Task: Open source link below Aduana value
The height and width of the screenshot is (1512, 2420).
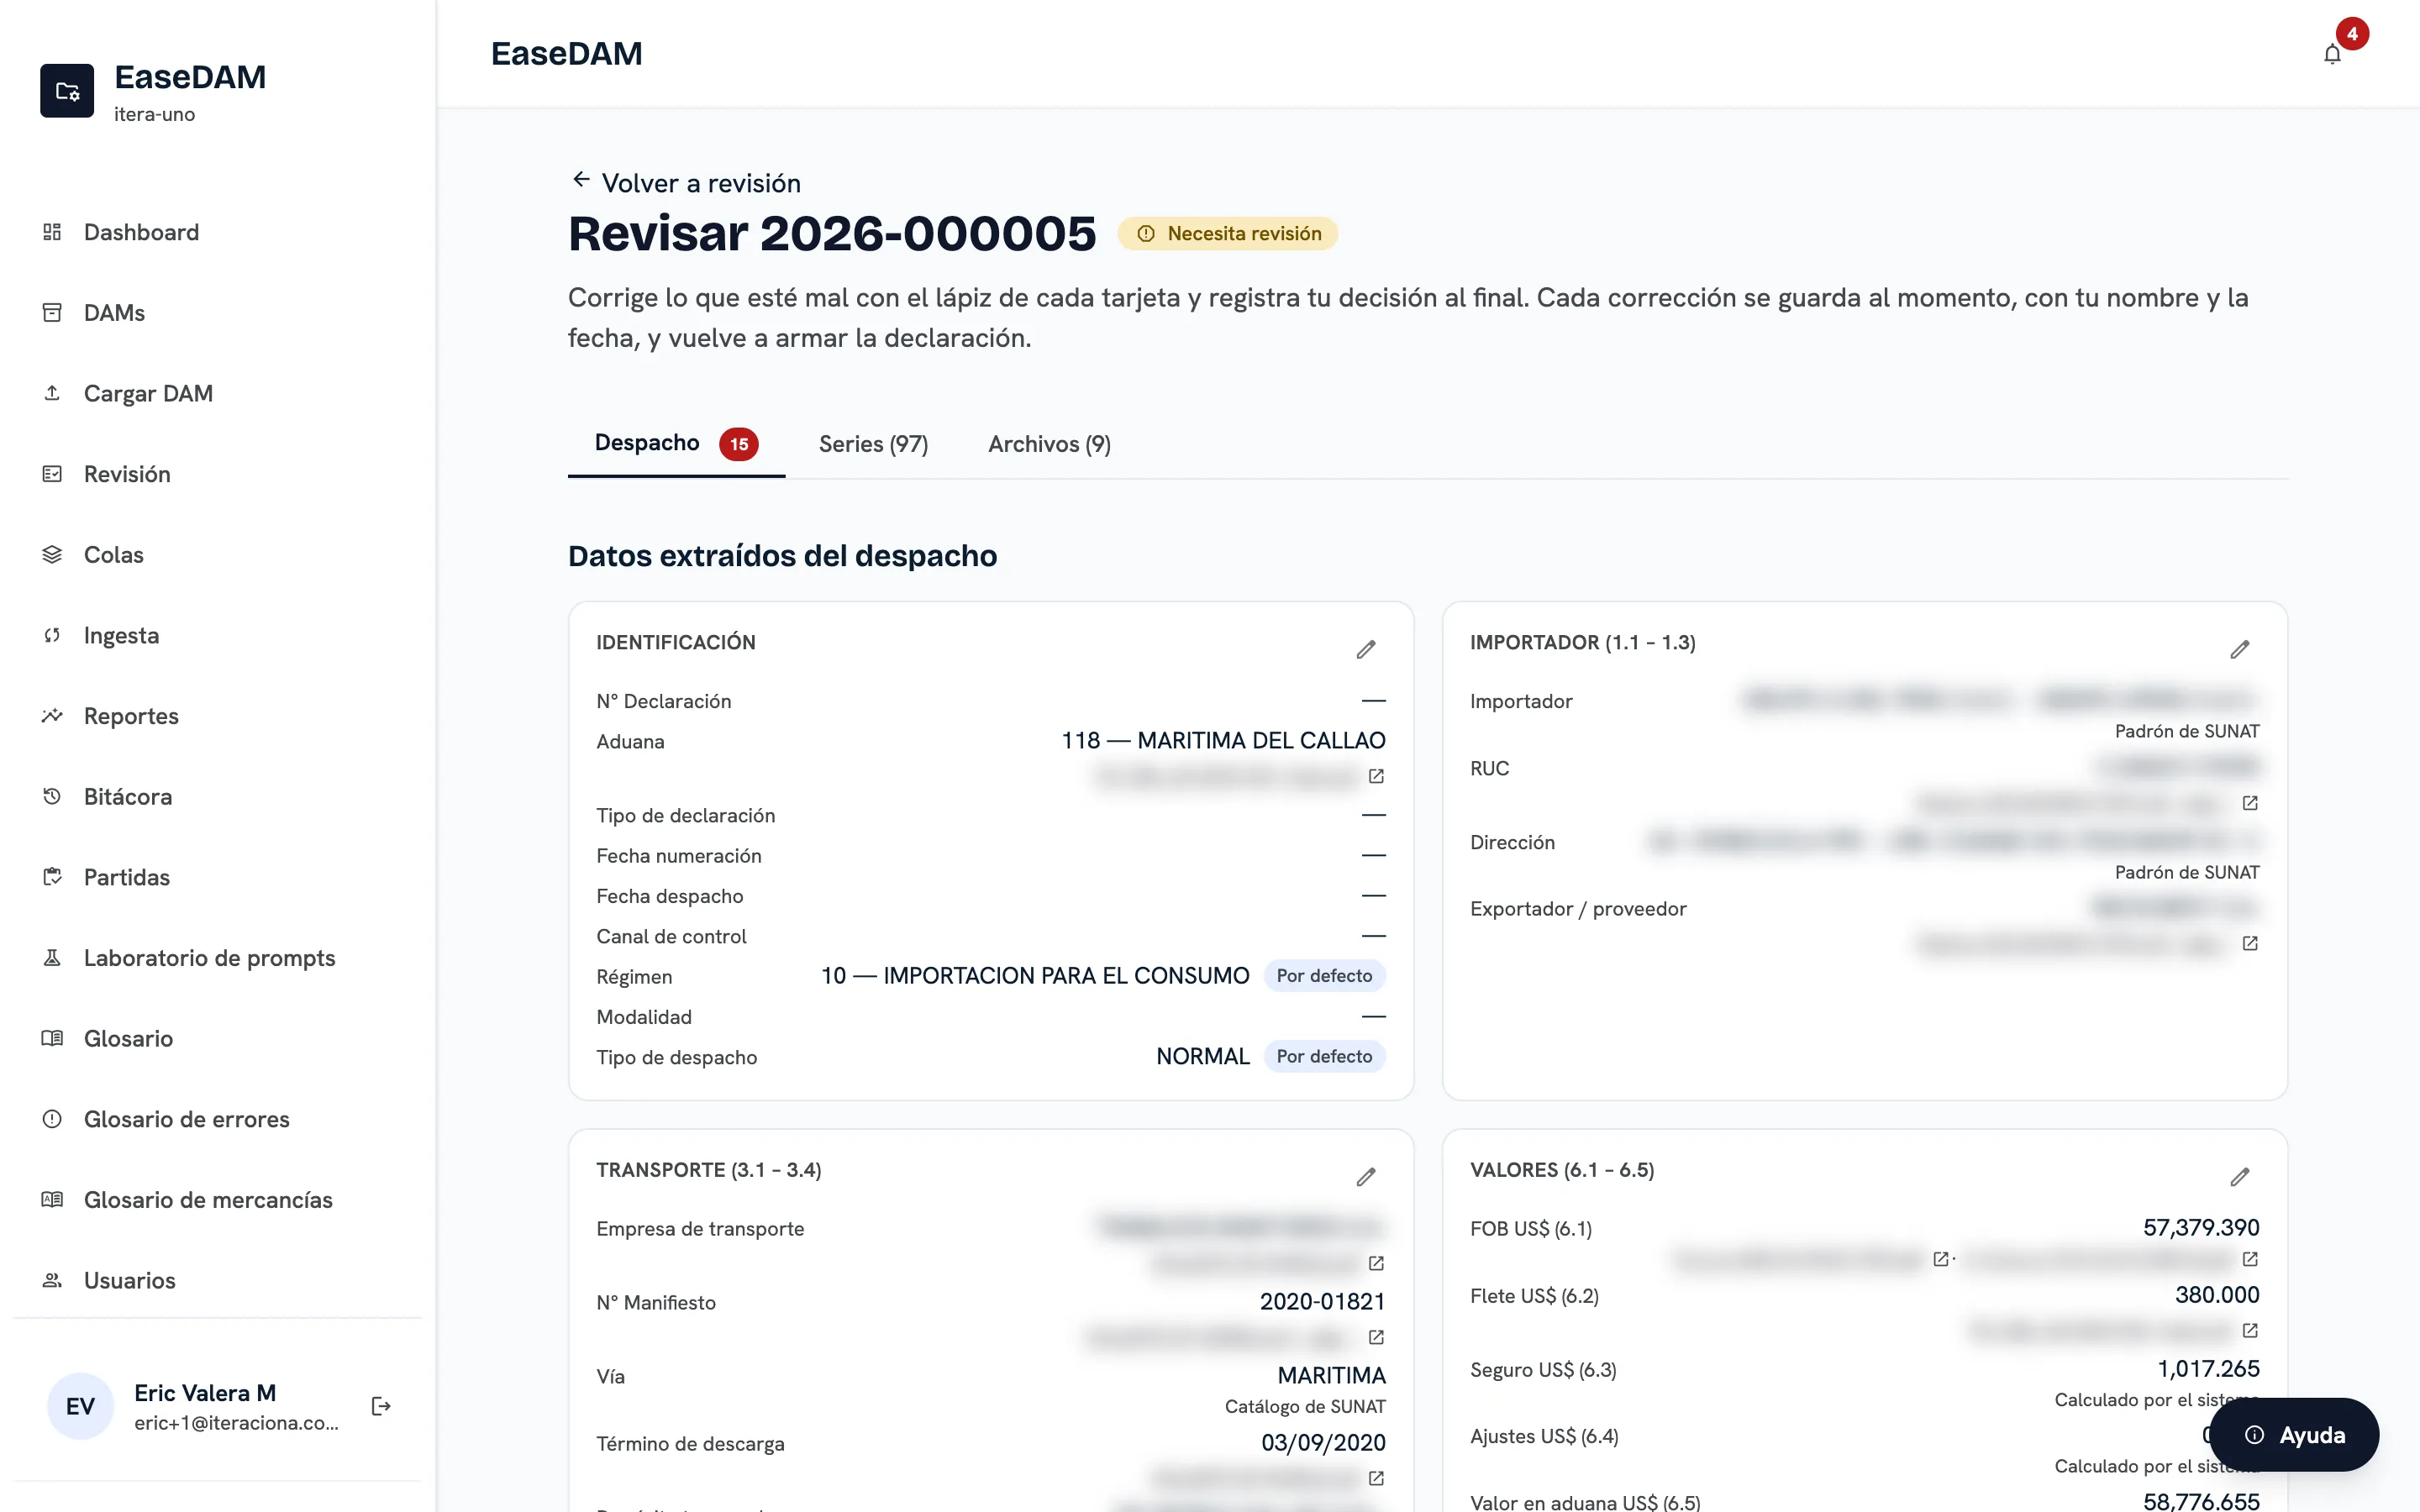Action: 1376,776
